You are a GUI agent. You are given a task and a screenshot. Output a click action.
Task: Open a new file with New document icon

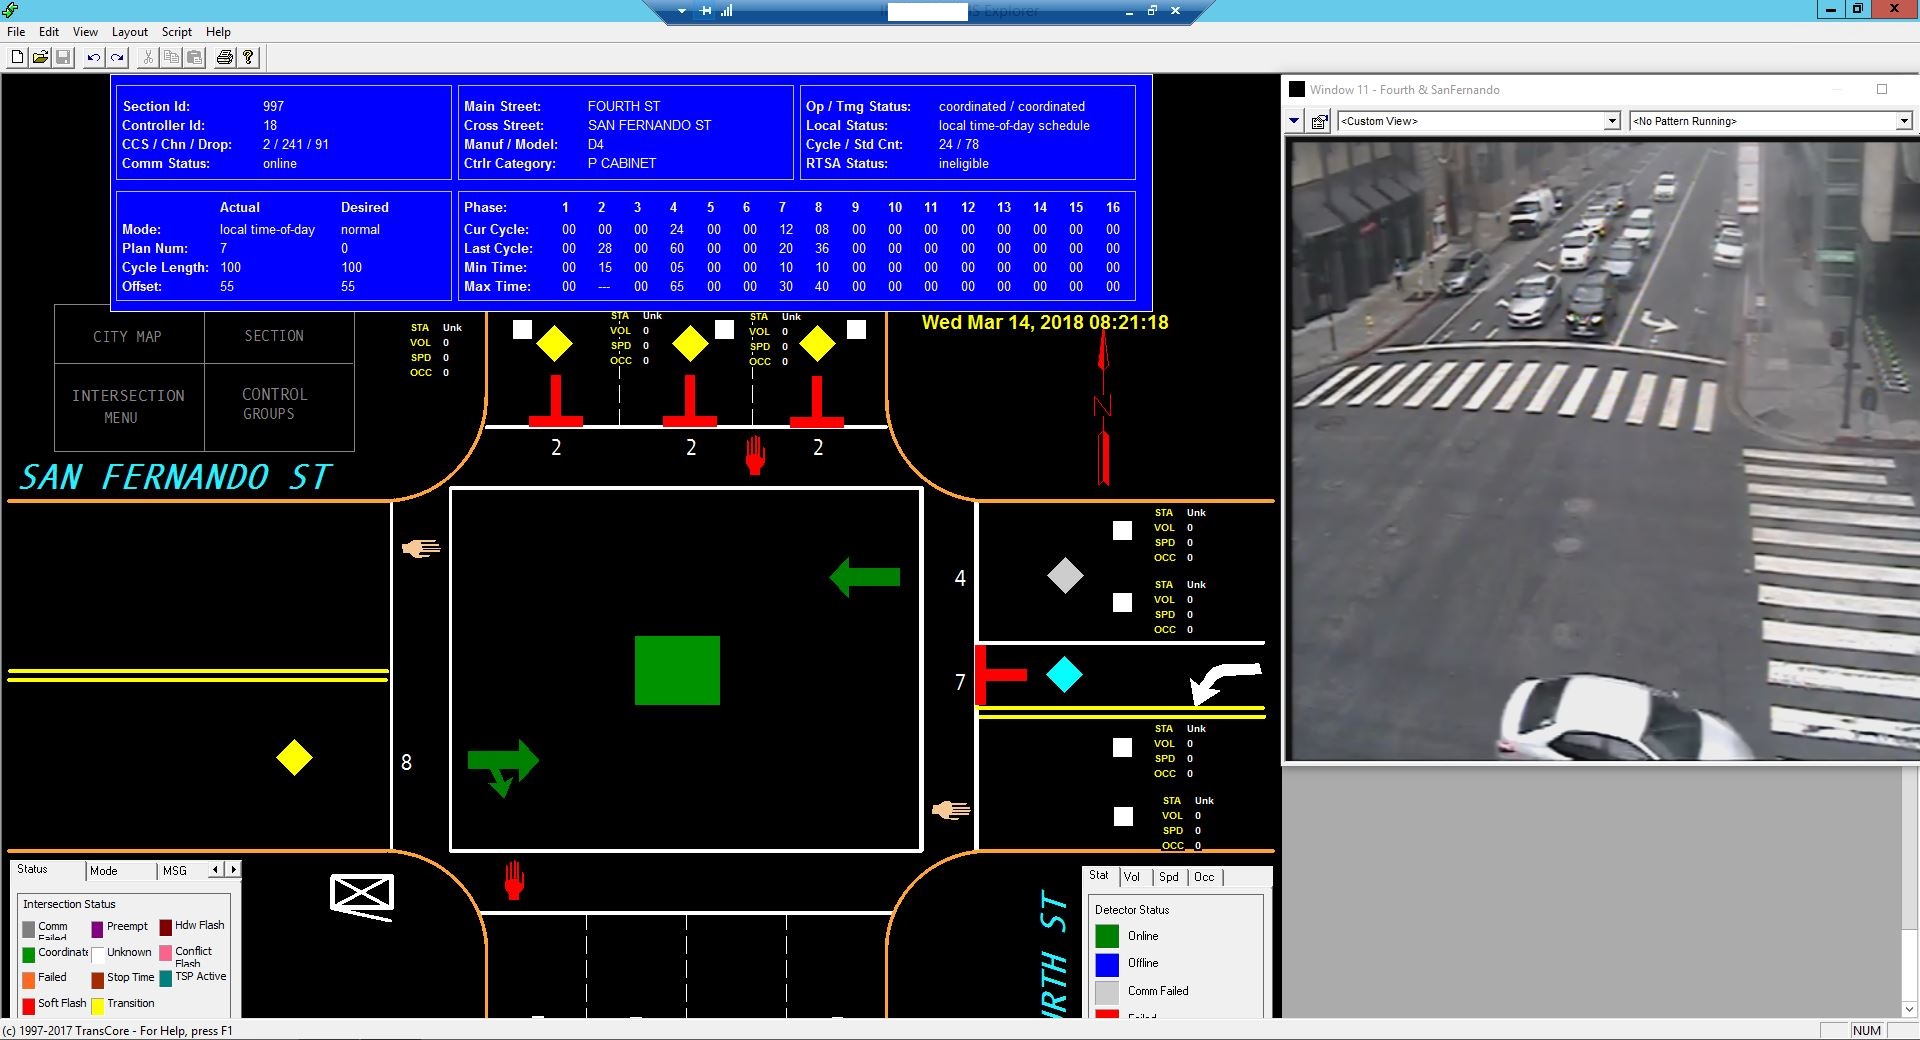point(16,57)
